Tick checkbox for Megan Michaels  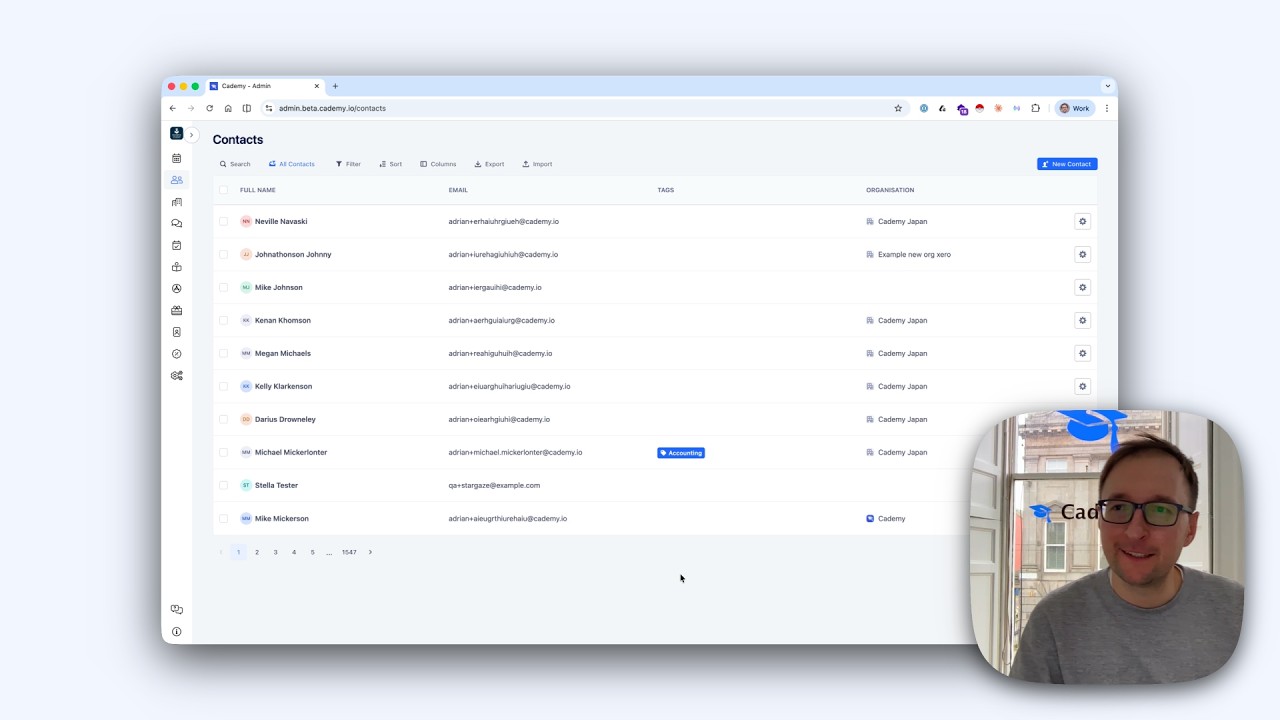(x=223, y=353)
